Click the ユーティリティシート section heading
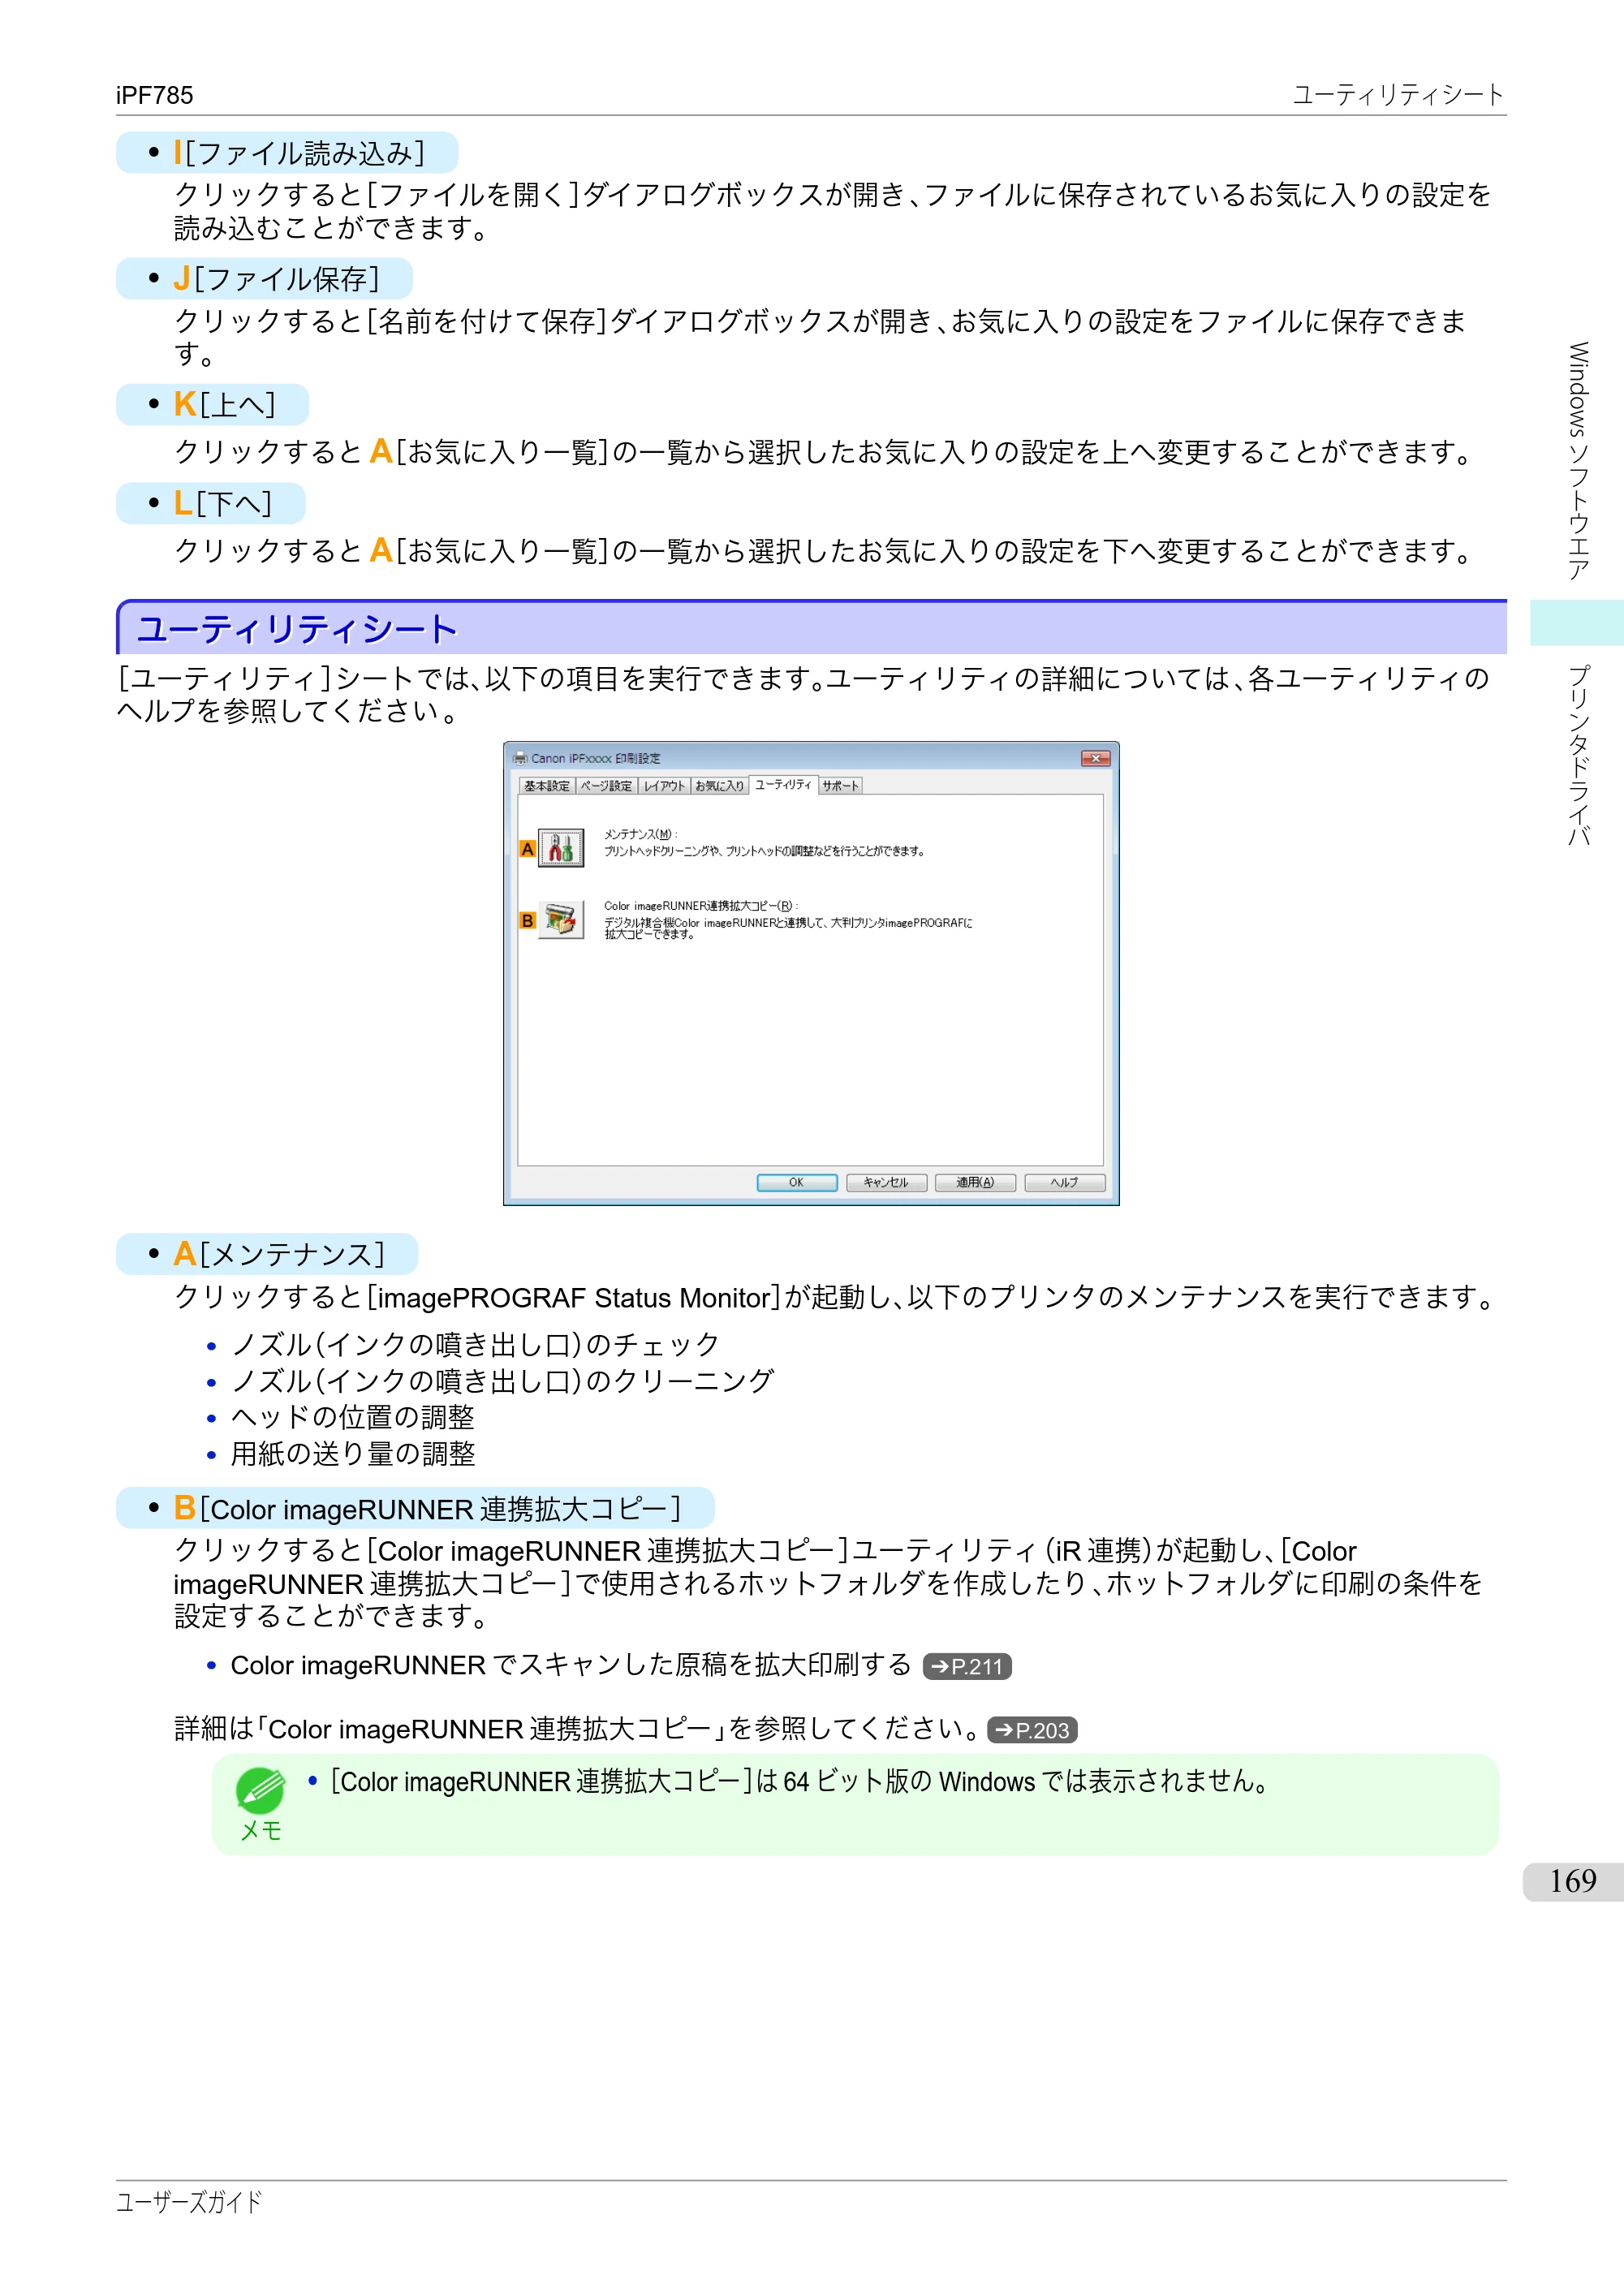This screenshot has height=2296, width=1624. tap(297, 629)
